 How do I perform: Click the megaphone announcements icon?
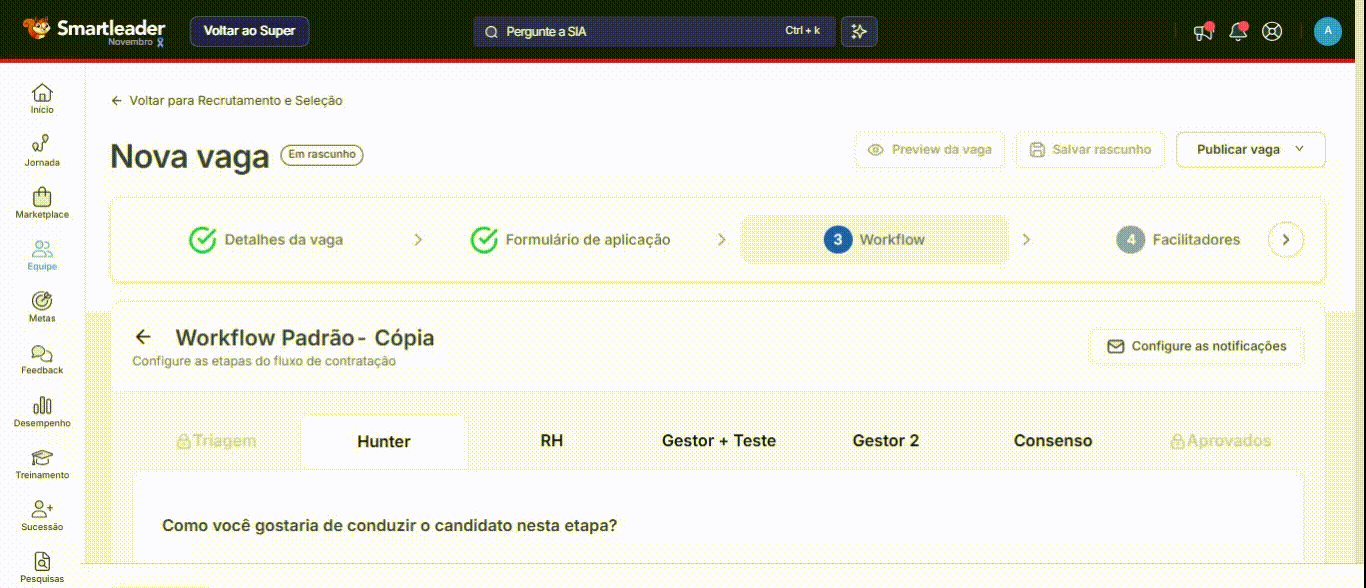(x=1203, y=32)
